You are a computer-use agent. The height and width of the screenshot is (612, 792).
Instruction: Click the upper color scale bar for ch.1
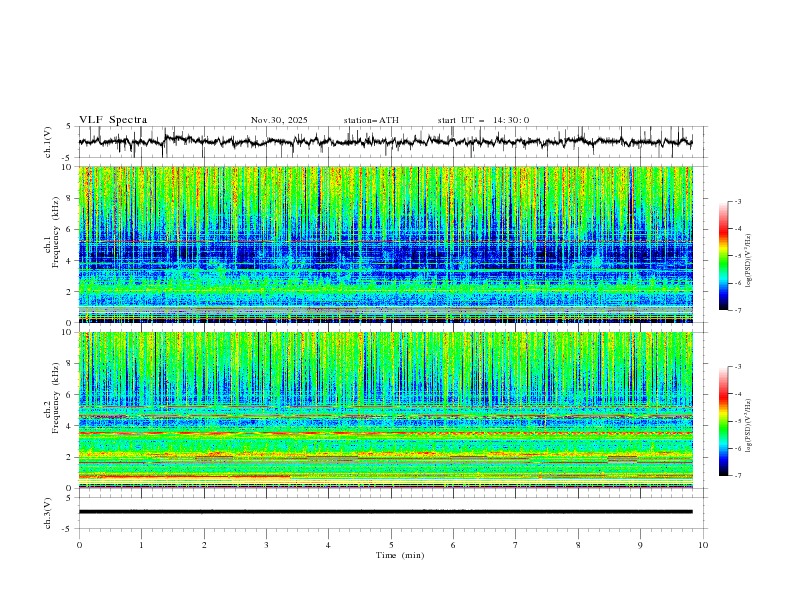point(724,256)
